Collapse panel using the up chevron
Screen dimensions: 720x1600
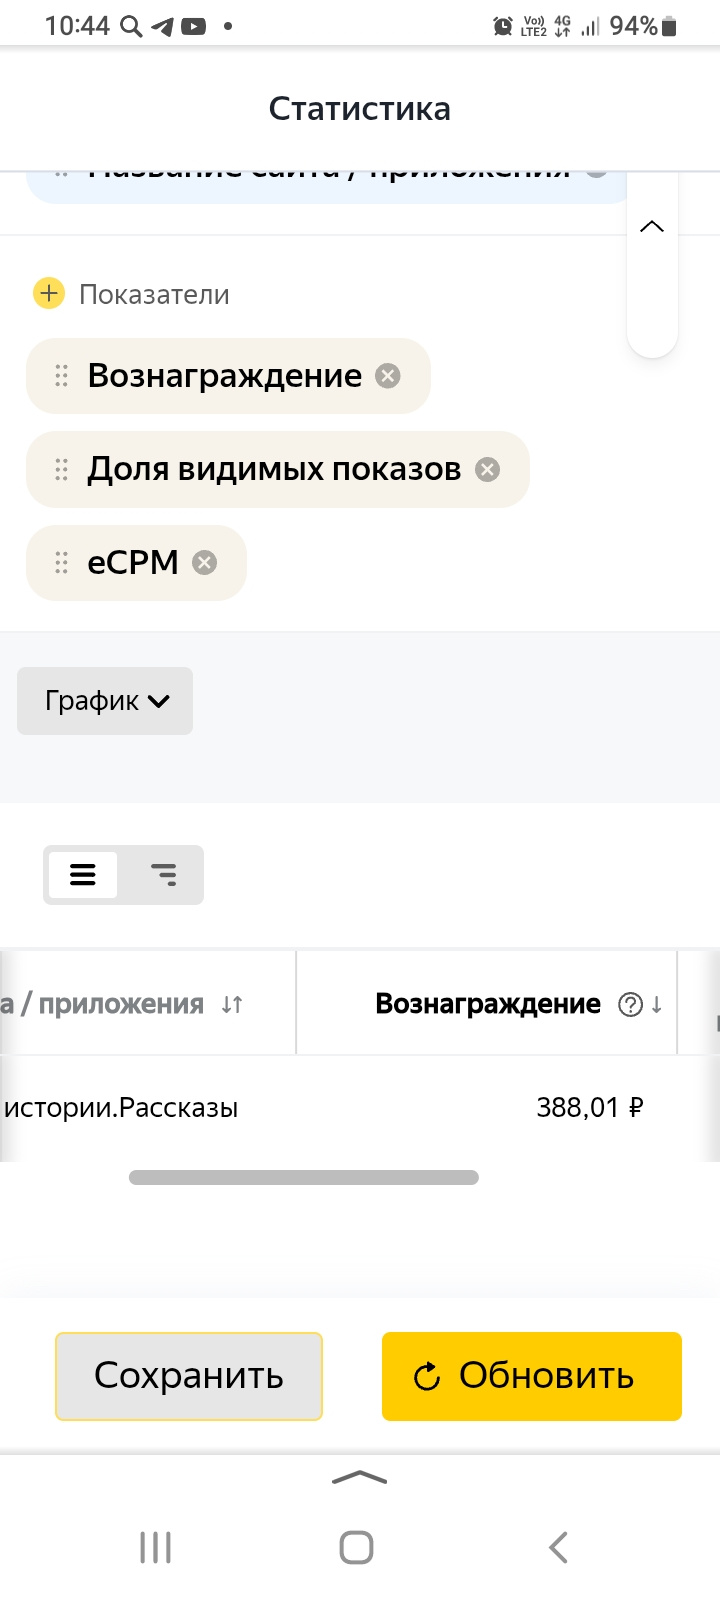point(652,227)
